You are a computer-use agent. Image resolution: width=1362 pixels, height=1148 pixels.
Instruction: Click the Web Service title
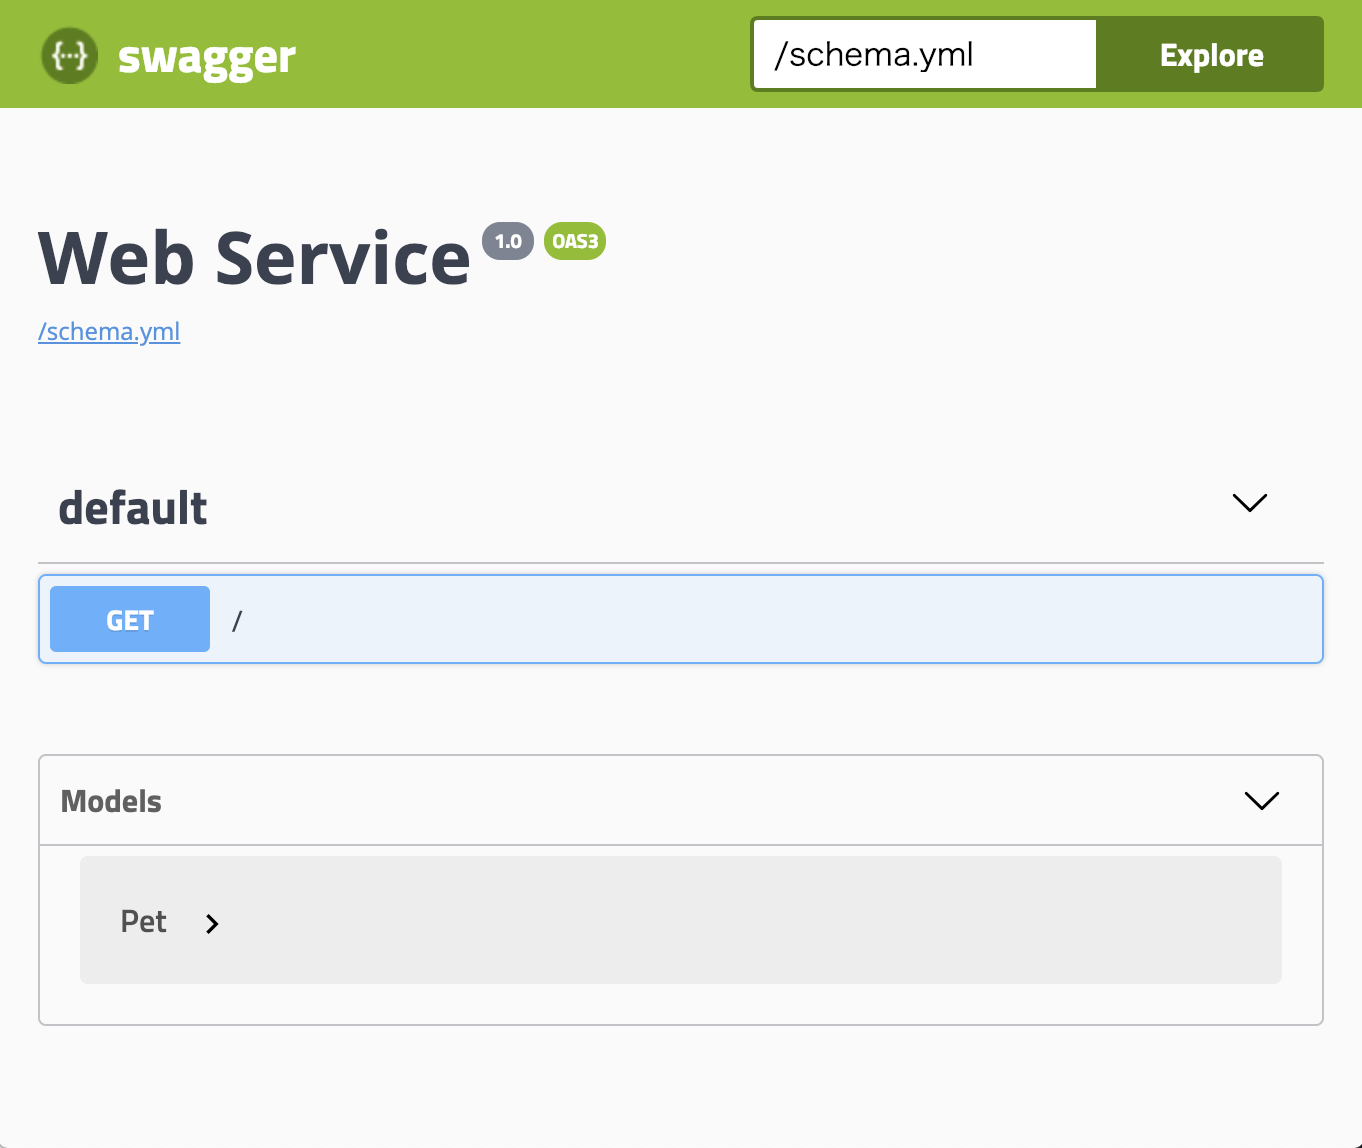[254, 258]
